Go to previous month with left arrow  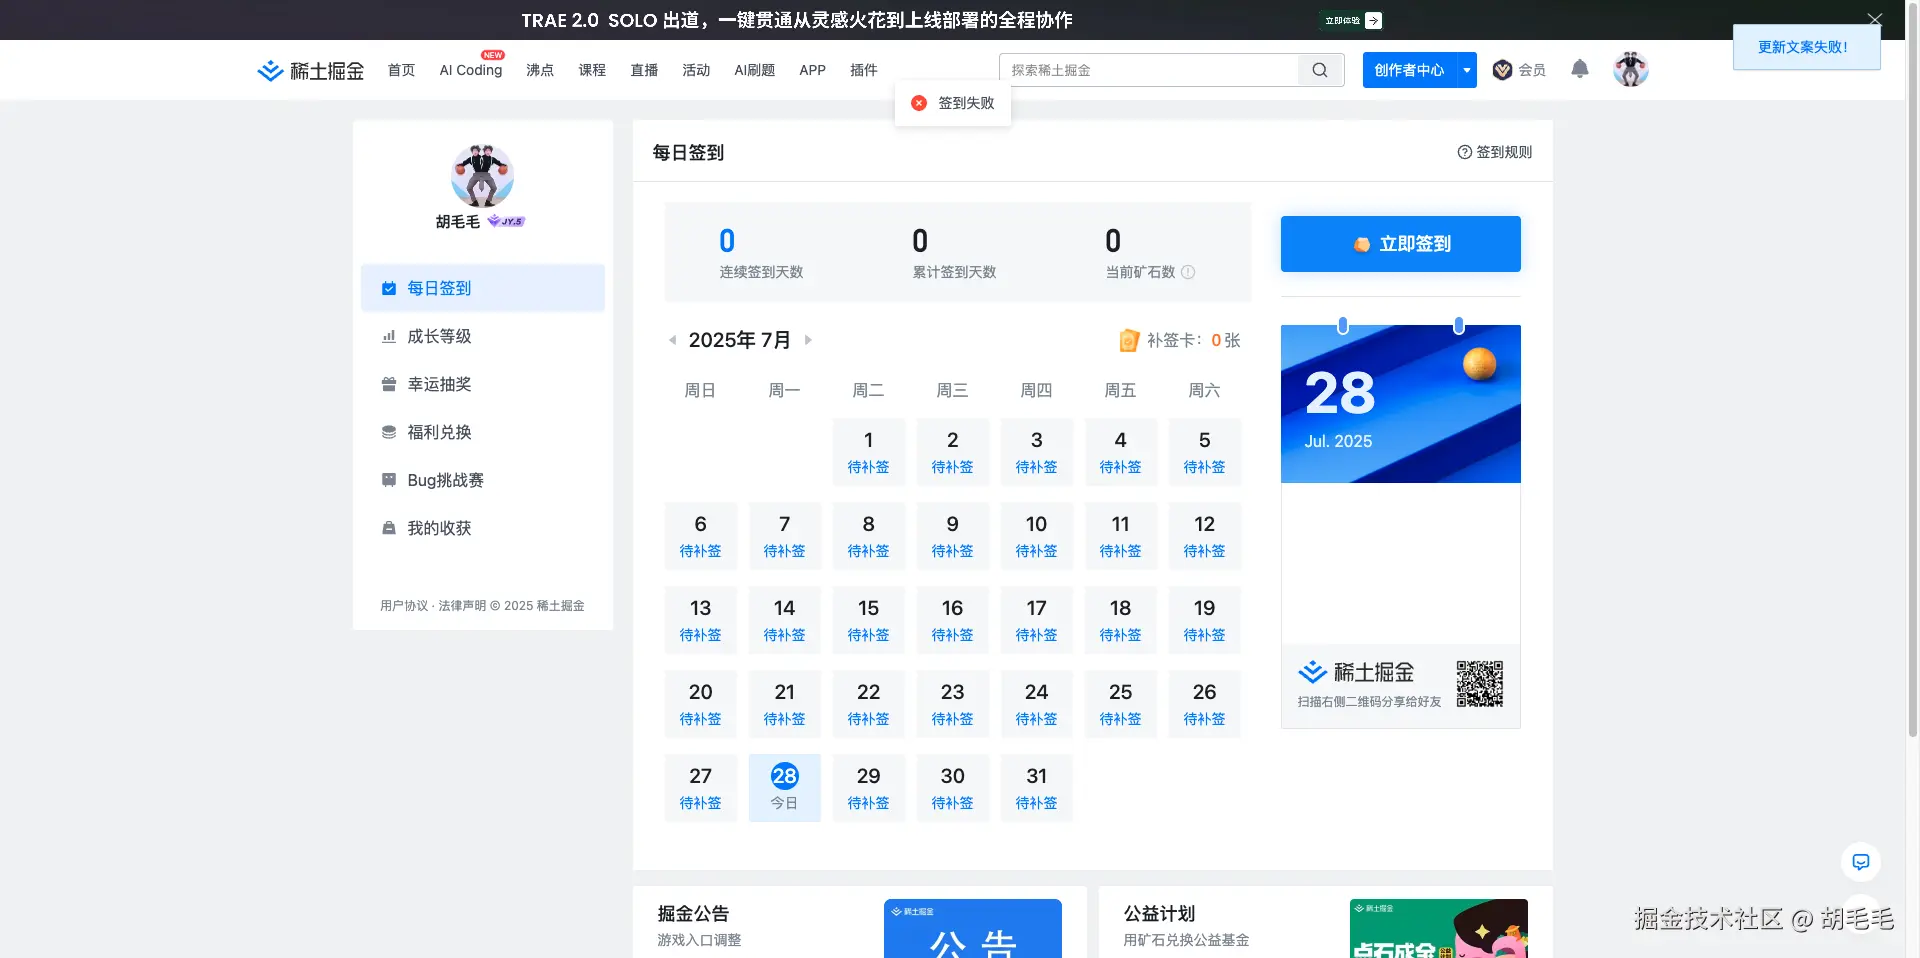click(672, 340)
